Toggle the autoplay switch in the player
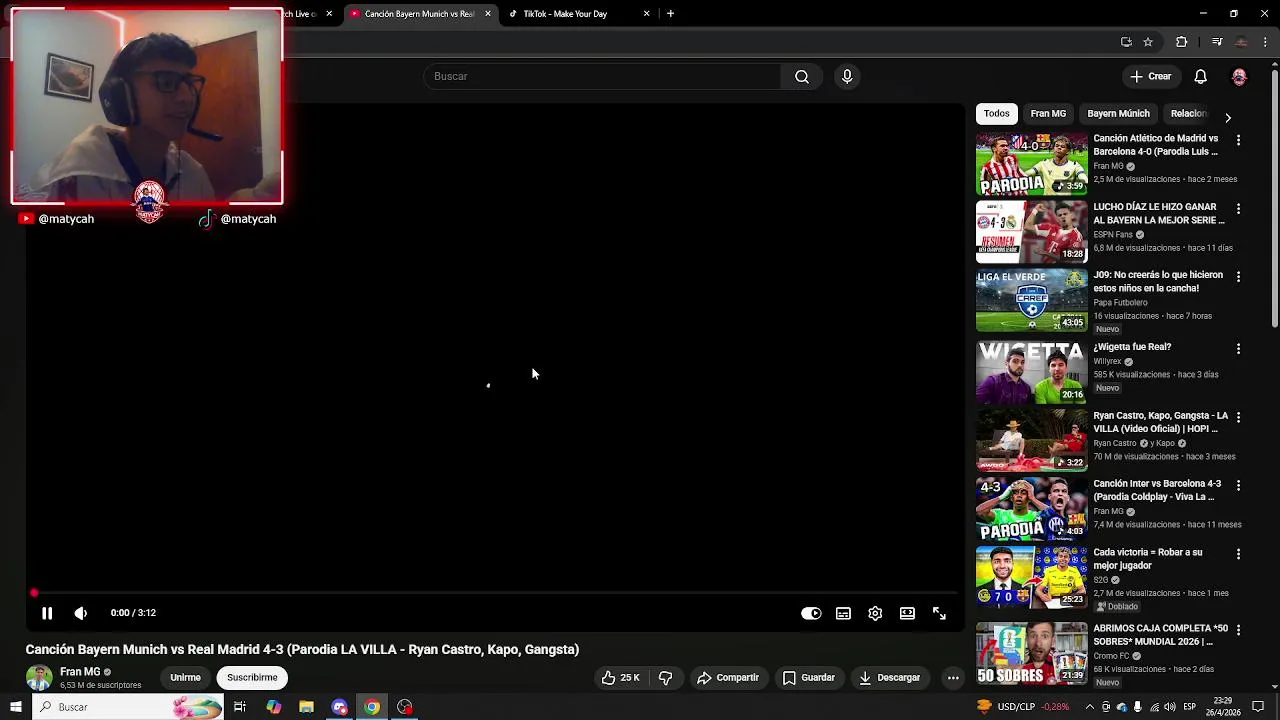The width and height of the screenshot is (1280, 720). [811, 613]
